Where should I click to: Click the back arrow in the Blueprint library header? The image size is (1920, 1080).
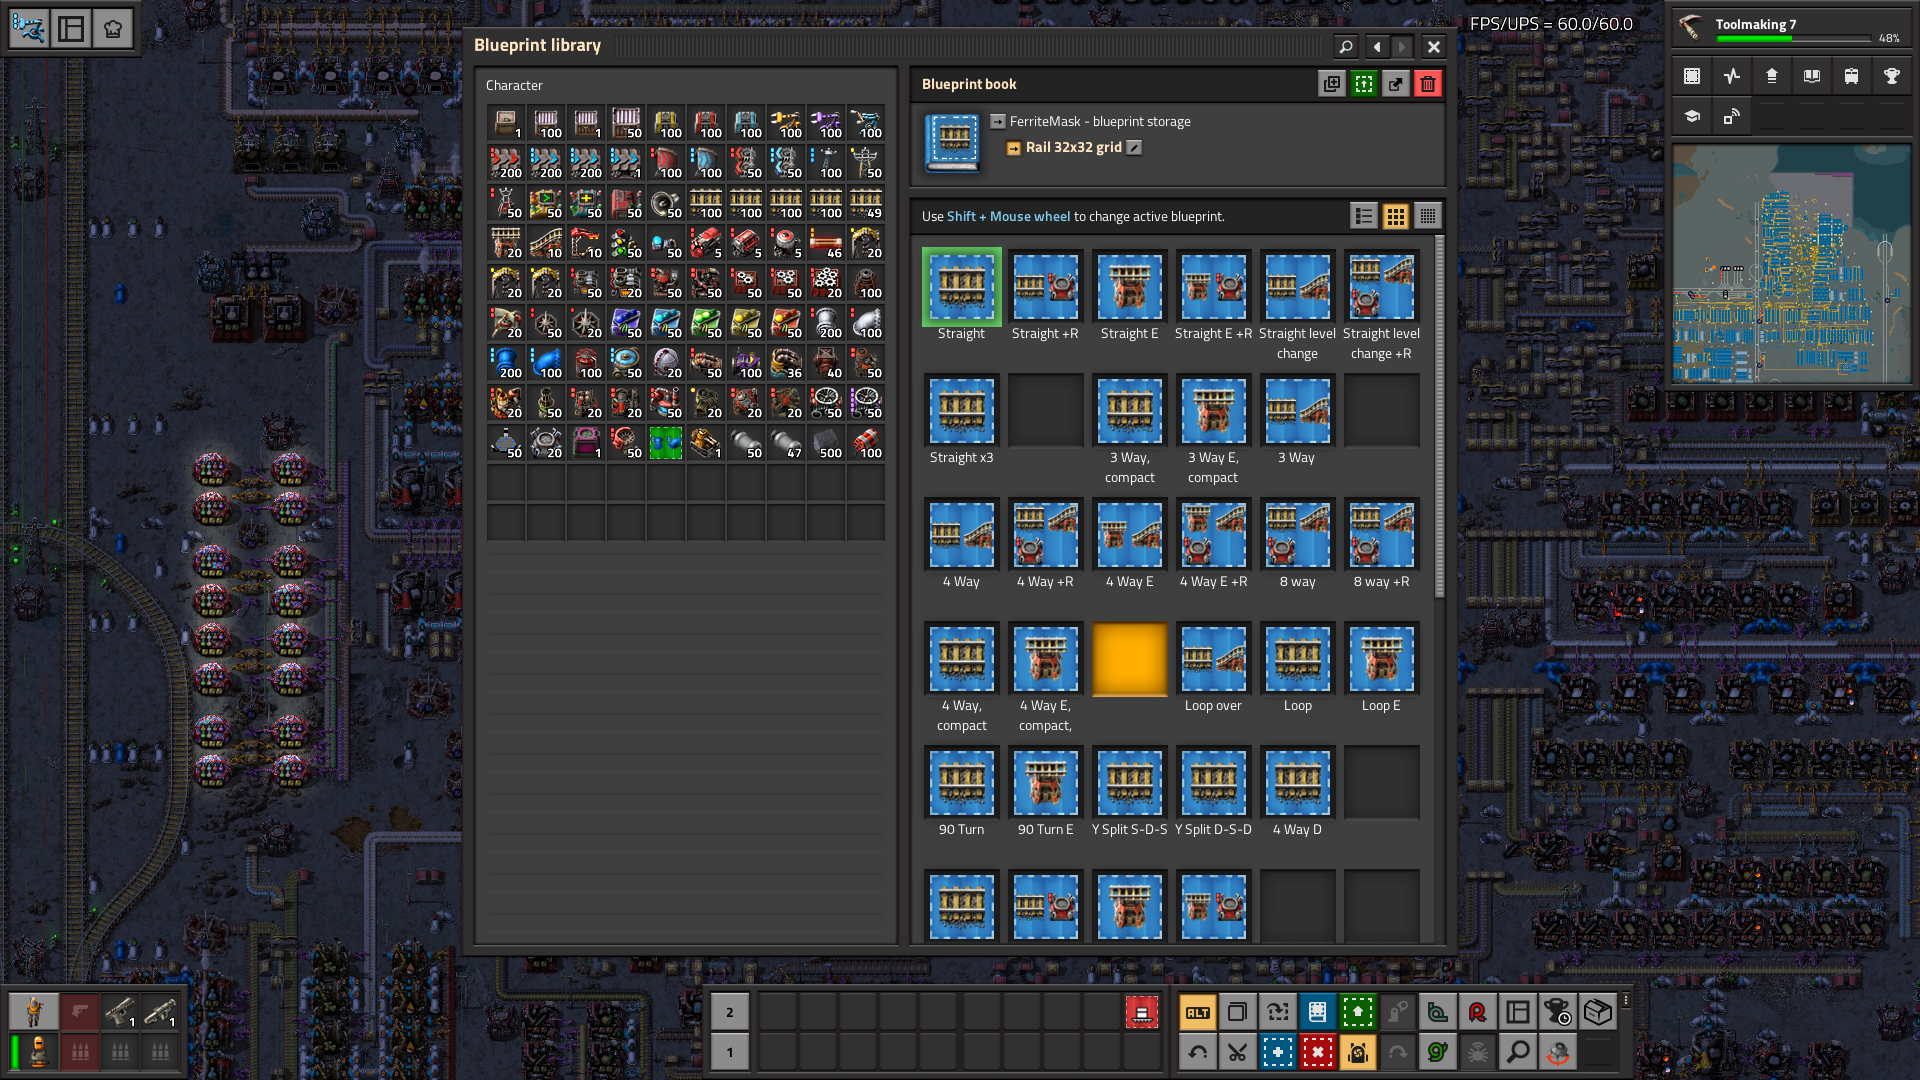(x=1378, y=47)
